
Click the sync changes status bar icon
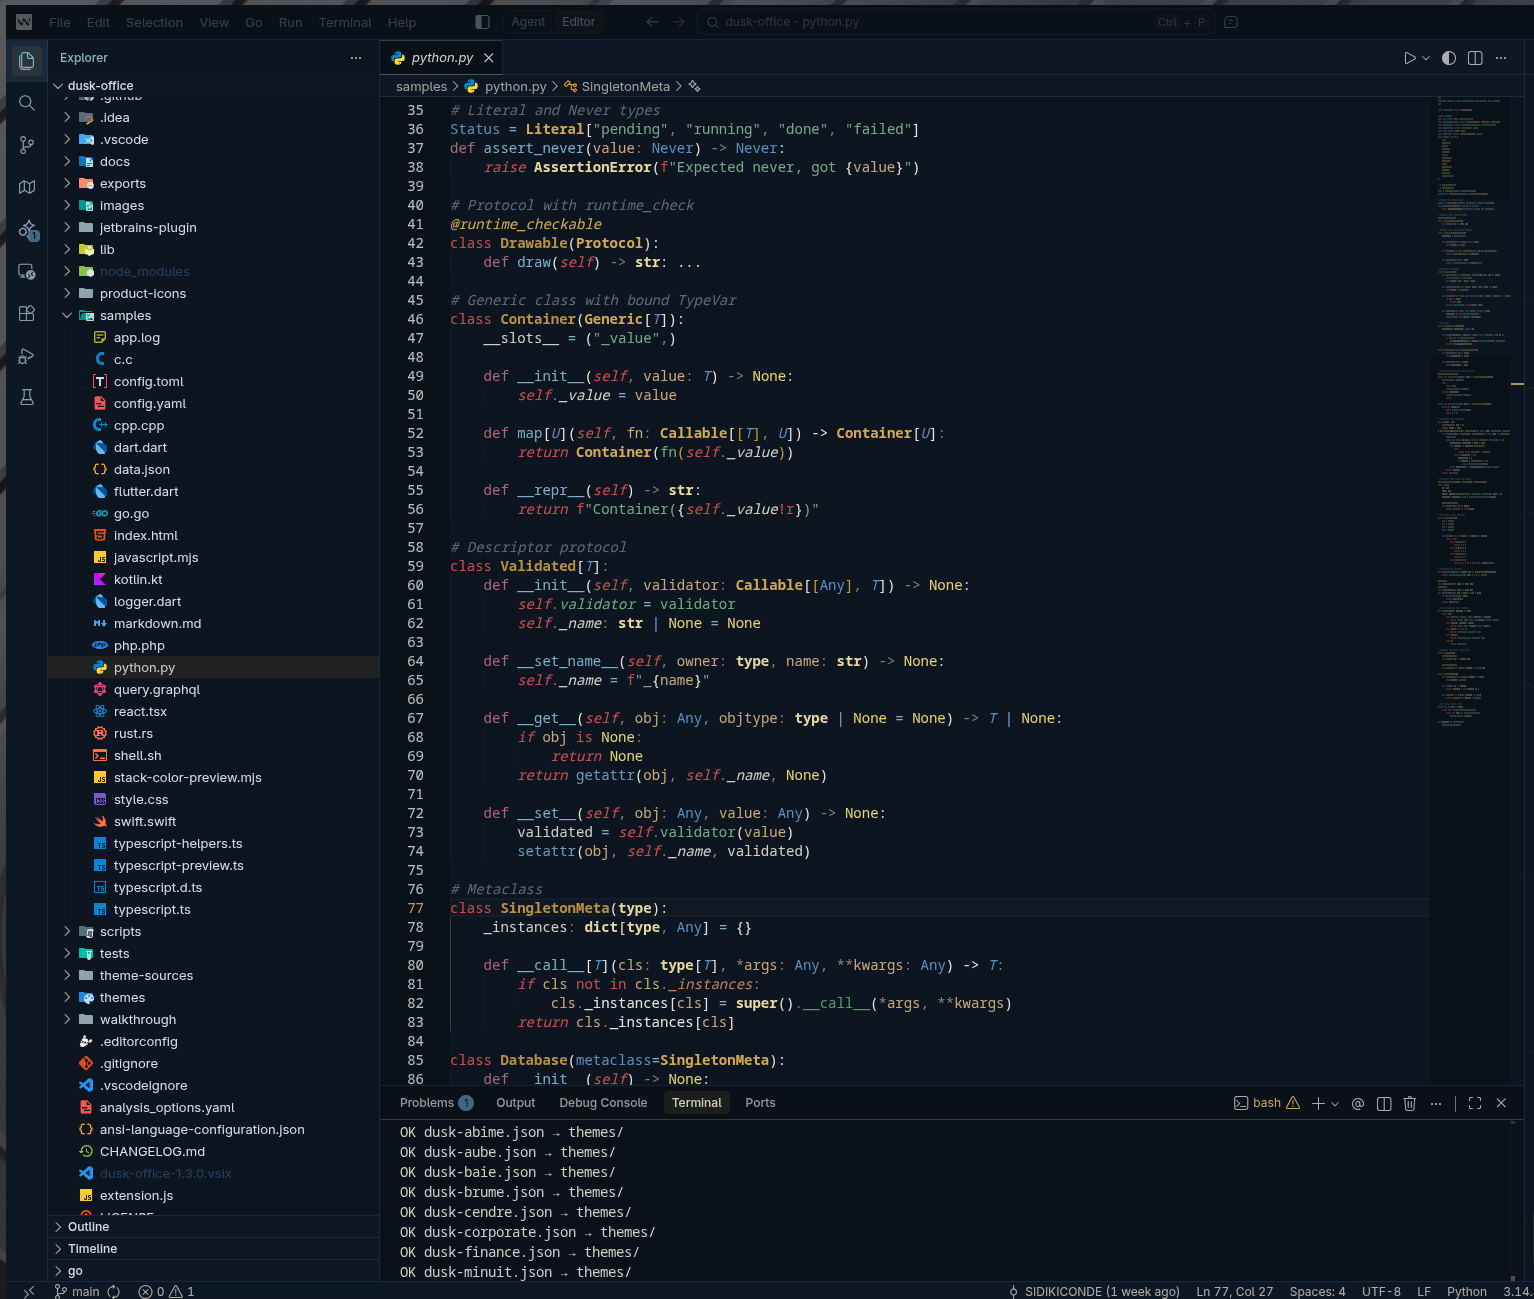114,1291
